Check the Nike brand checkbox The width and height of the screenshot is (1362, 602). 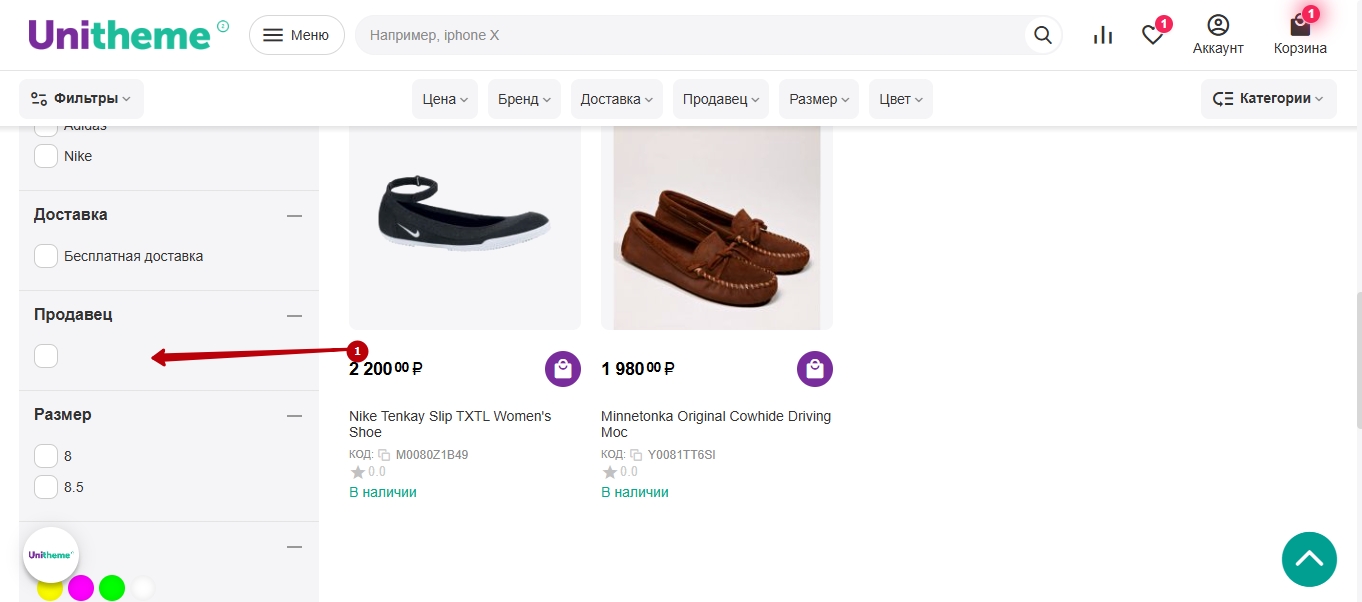coord(46,156)
